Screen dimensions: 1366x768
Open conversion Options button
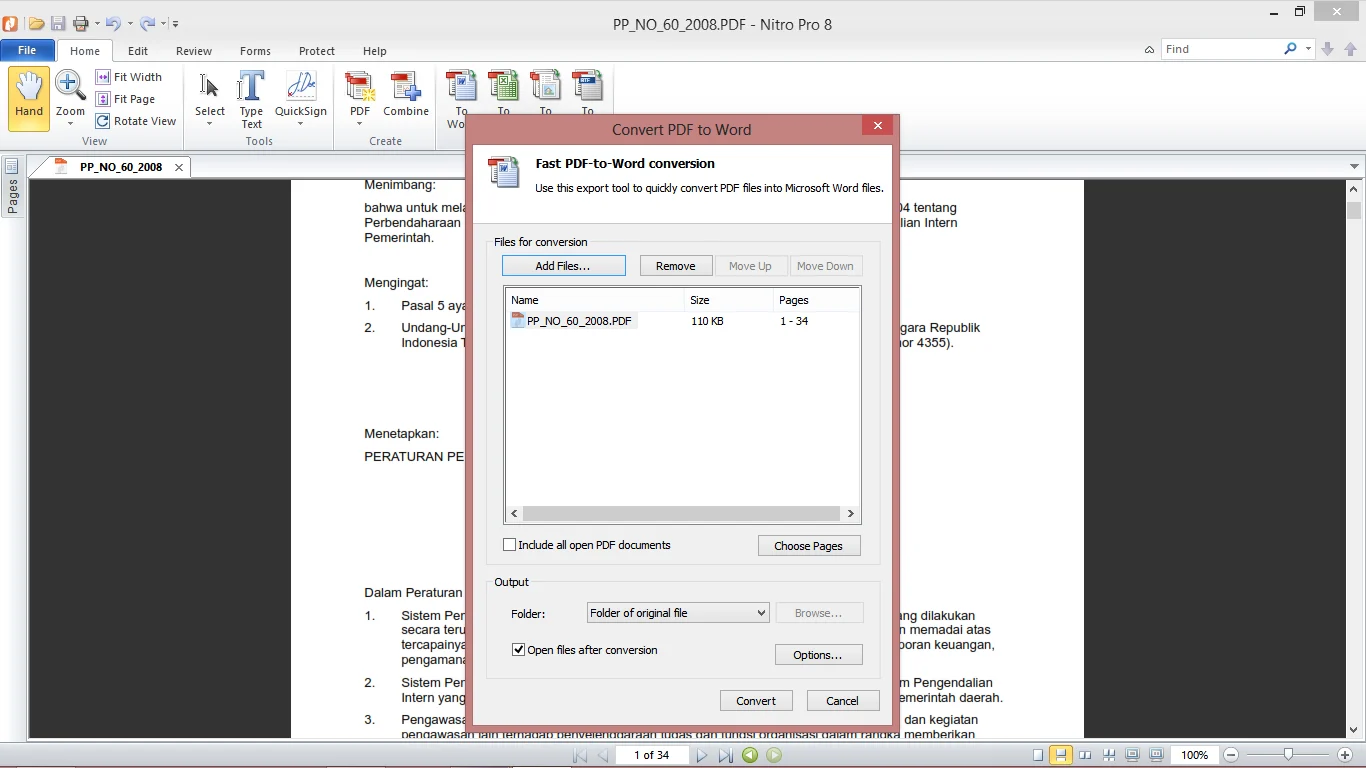818,655
